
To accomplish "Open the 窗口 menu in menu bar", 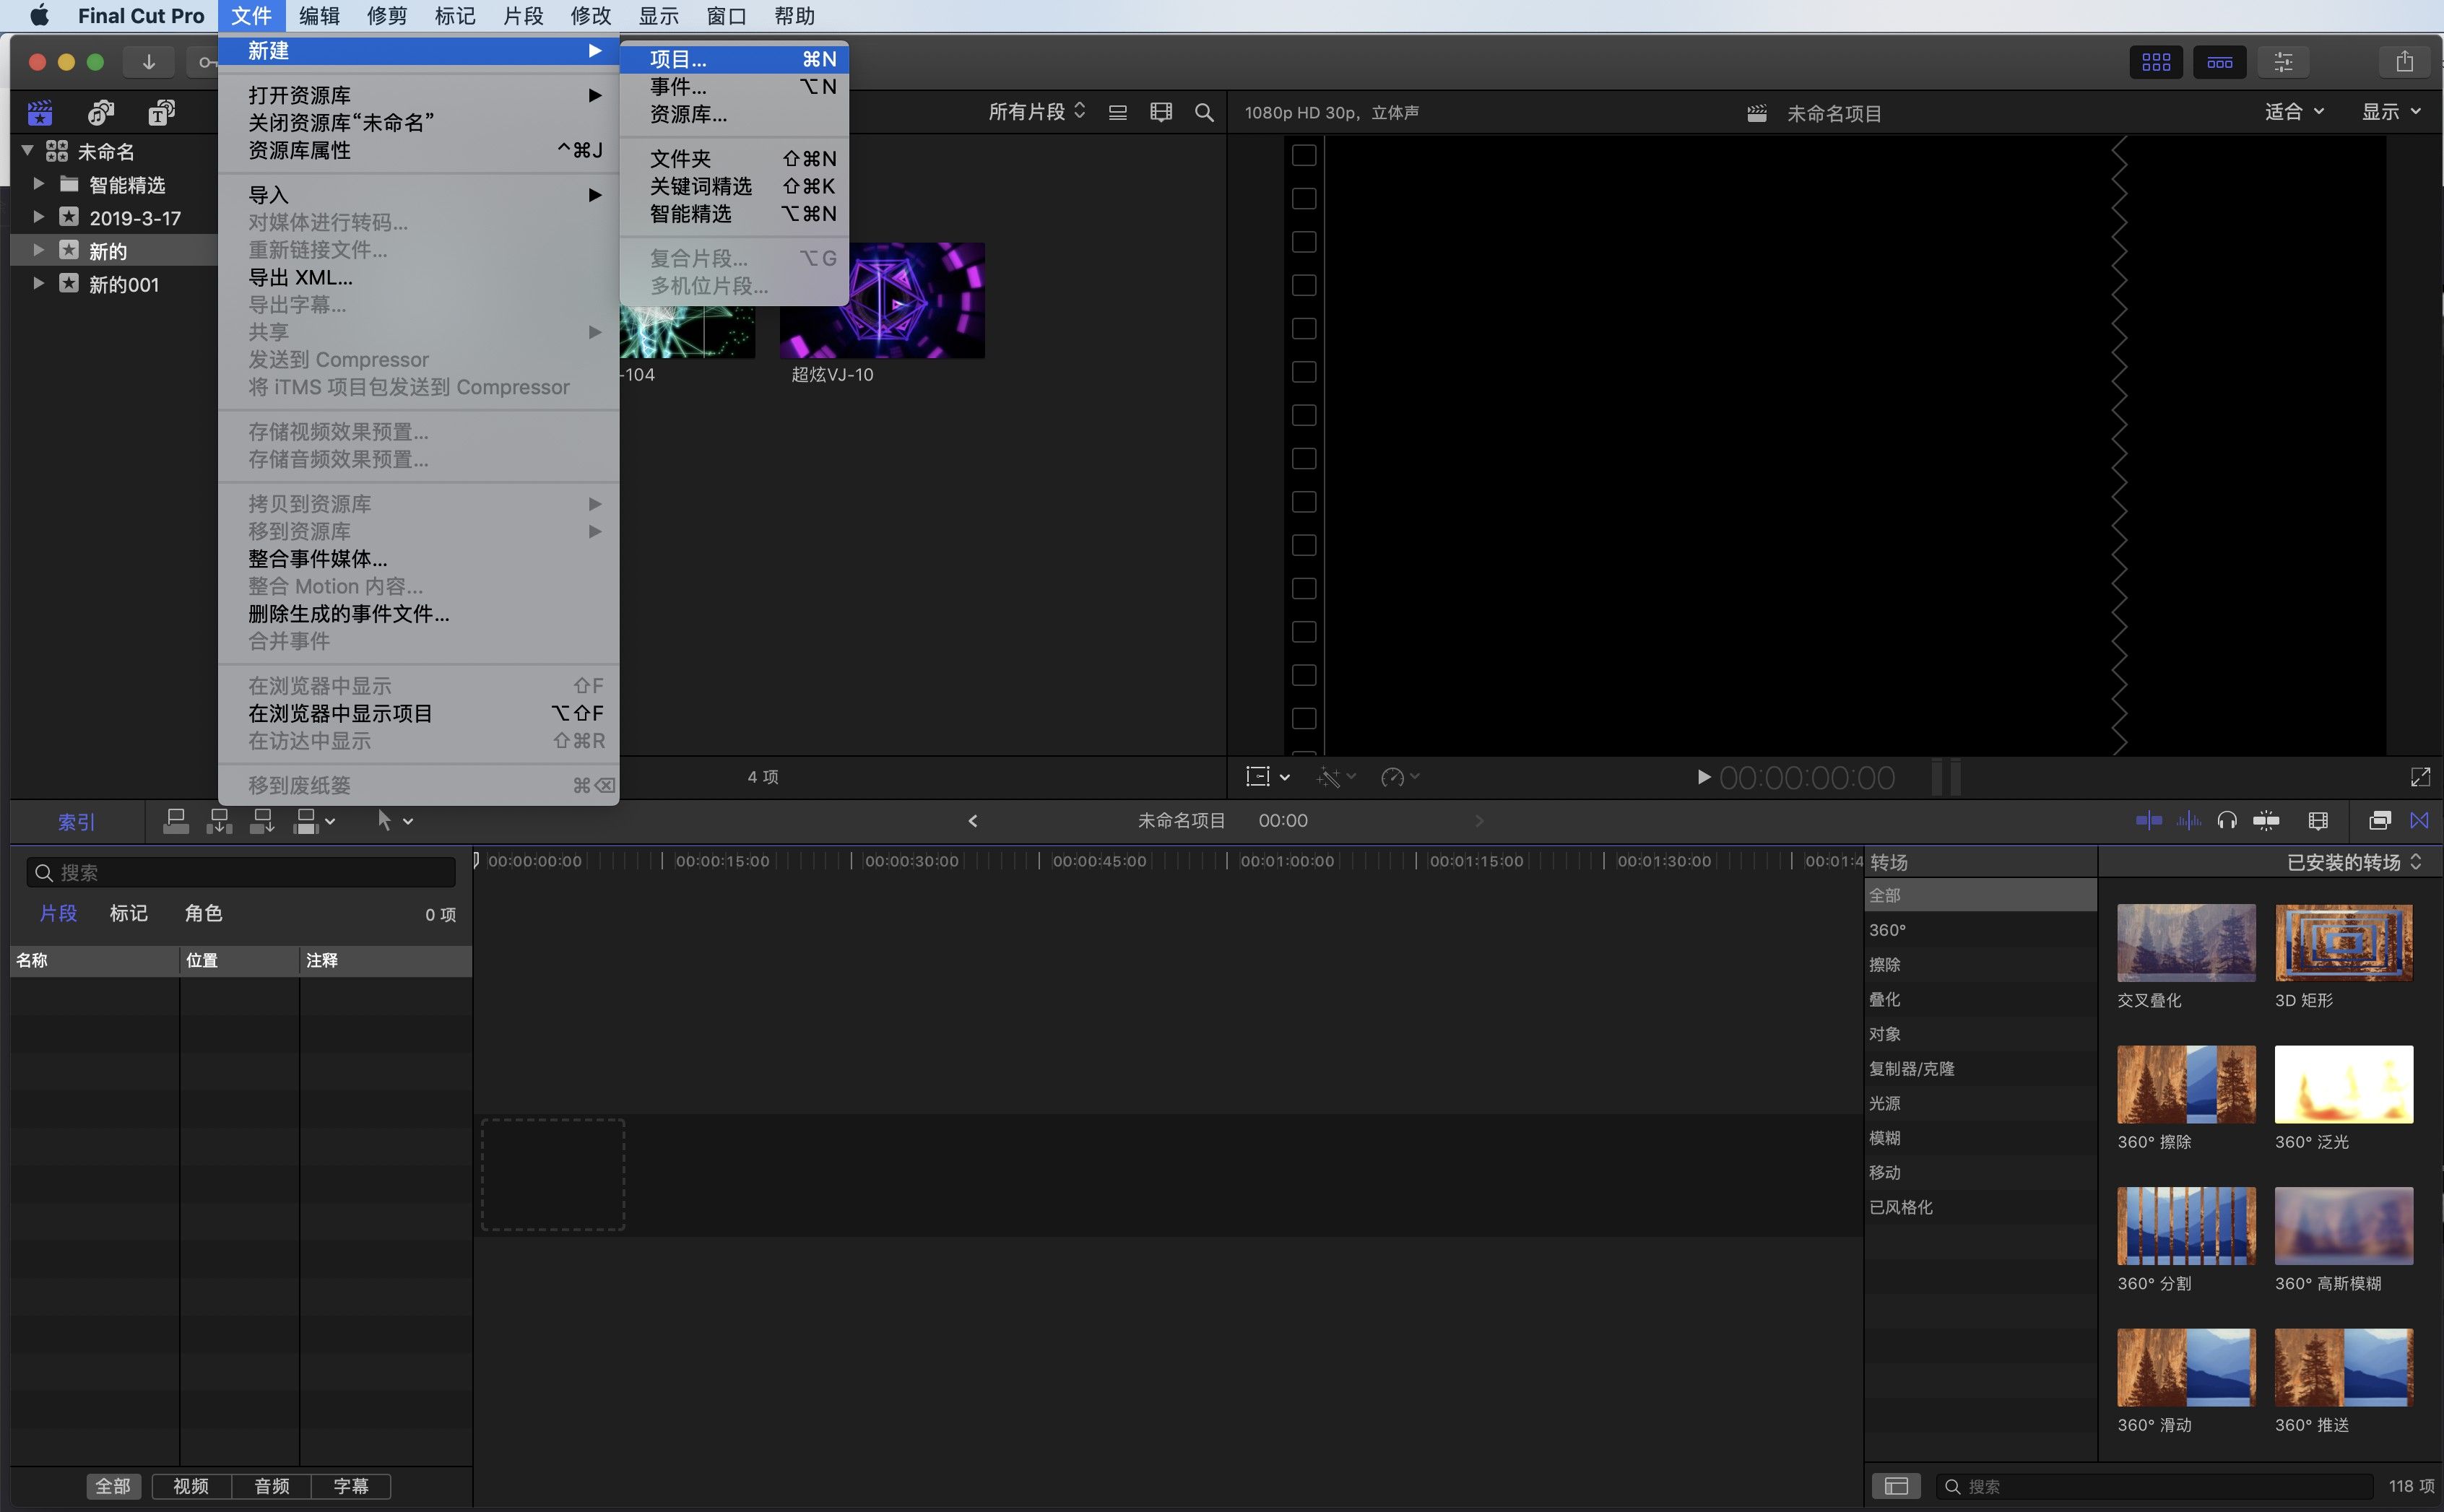I will click(726, 16).
